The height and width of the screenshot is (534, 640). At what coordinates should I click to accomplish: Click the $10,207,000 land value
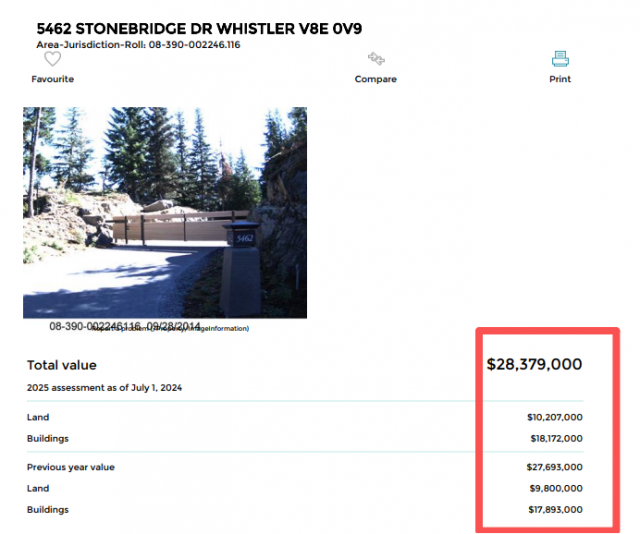pos(555,418)
